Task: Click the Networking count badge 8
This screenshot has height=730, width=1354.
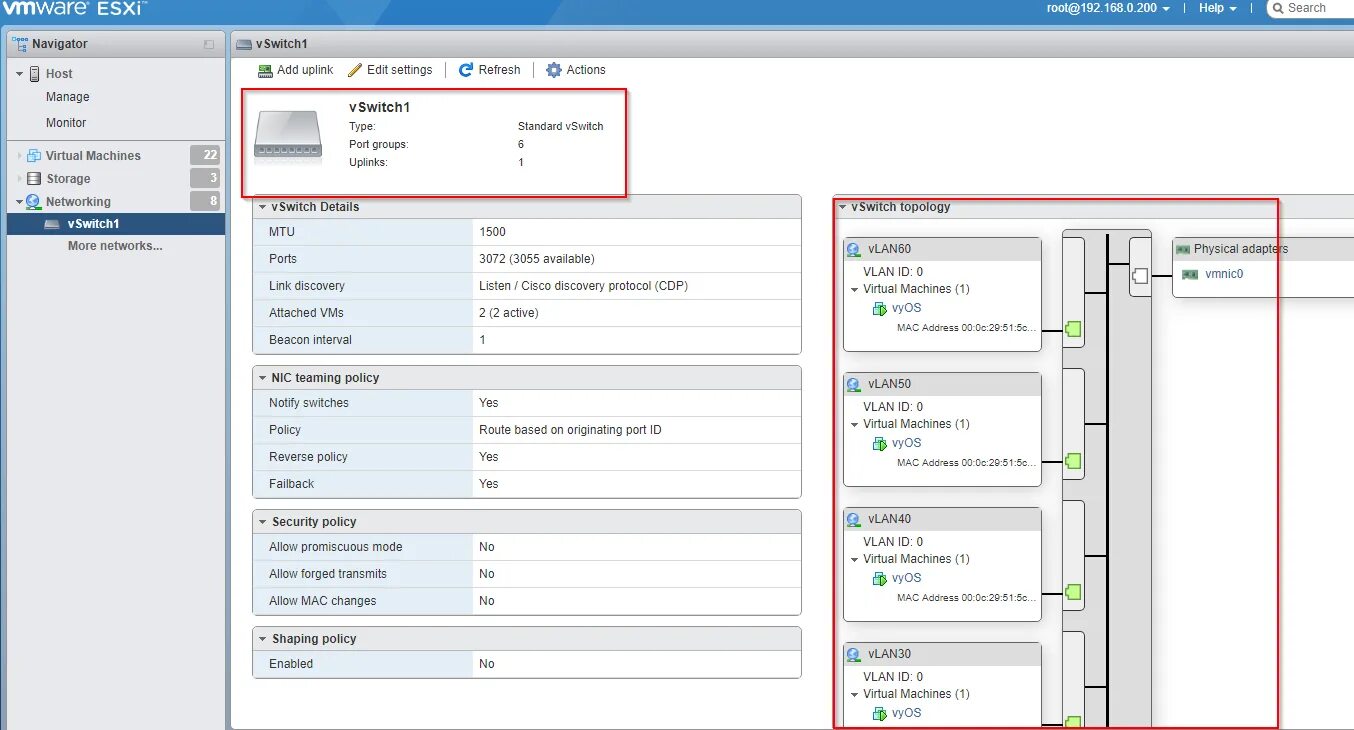Action: 205,201
